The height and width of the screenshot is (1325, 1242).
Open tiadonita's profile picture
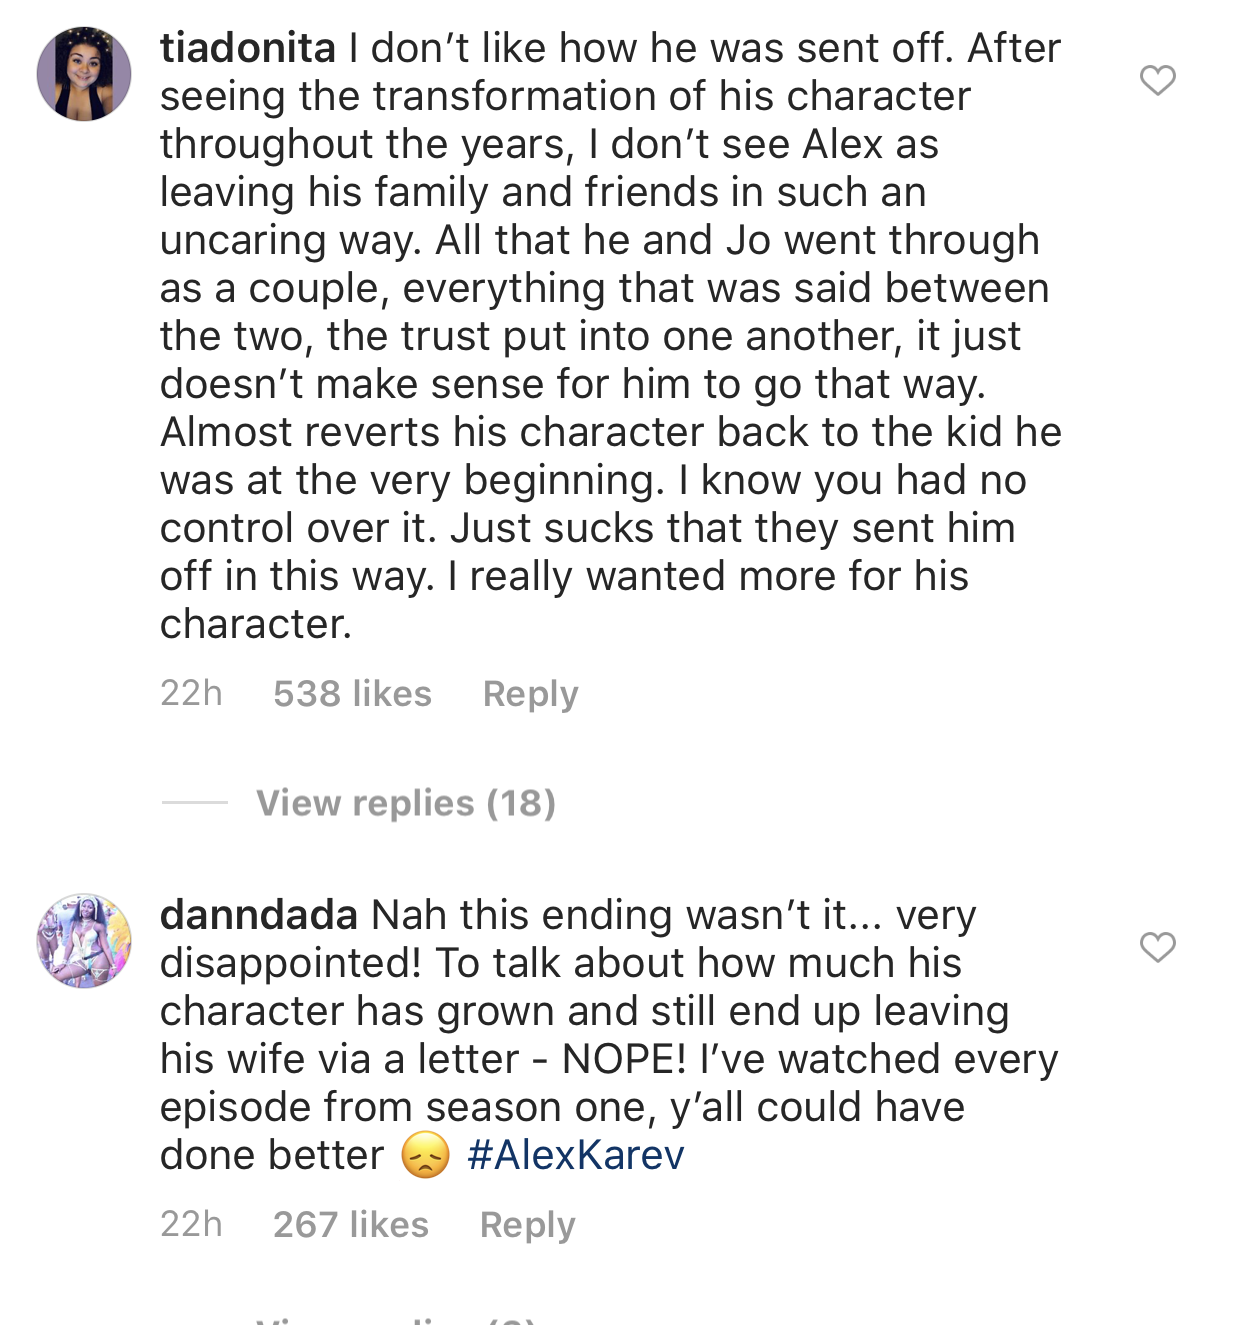(x=84, y=74)
